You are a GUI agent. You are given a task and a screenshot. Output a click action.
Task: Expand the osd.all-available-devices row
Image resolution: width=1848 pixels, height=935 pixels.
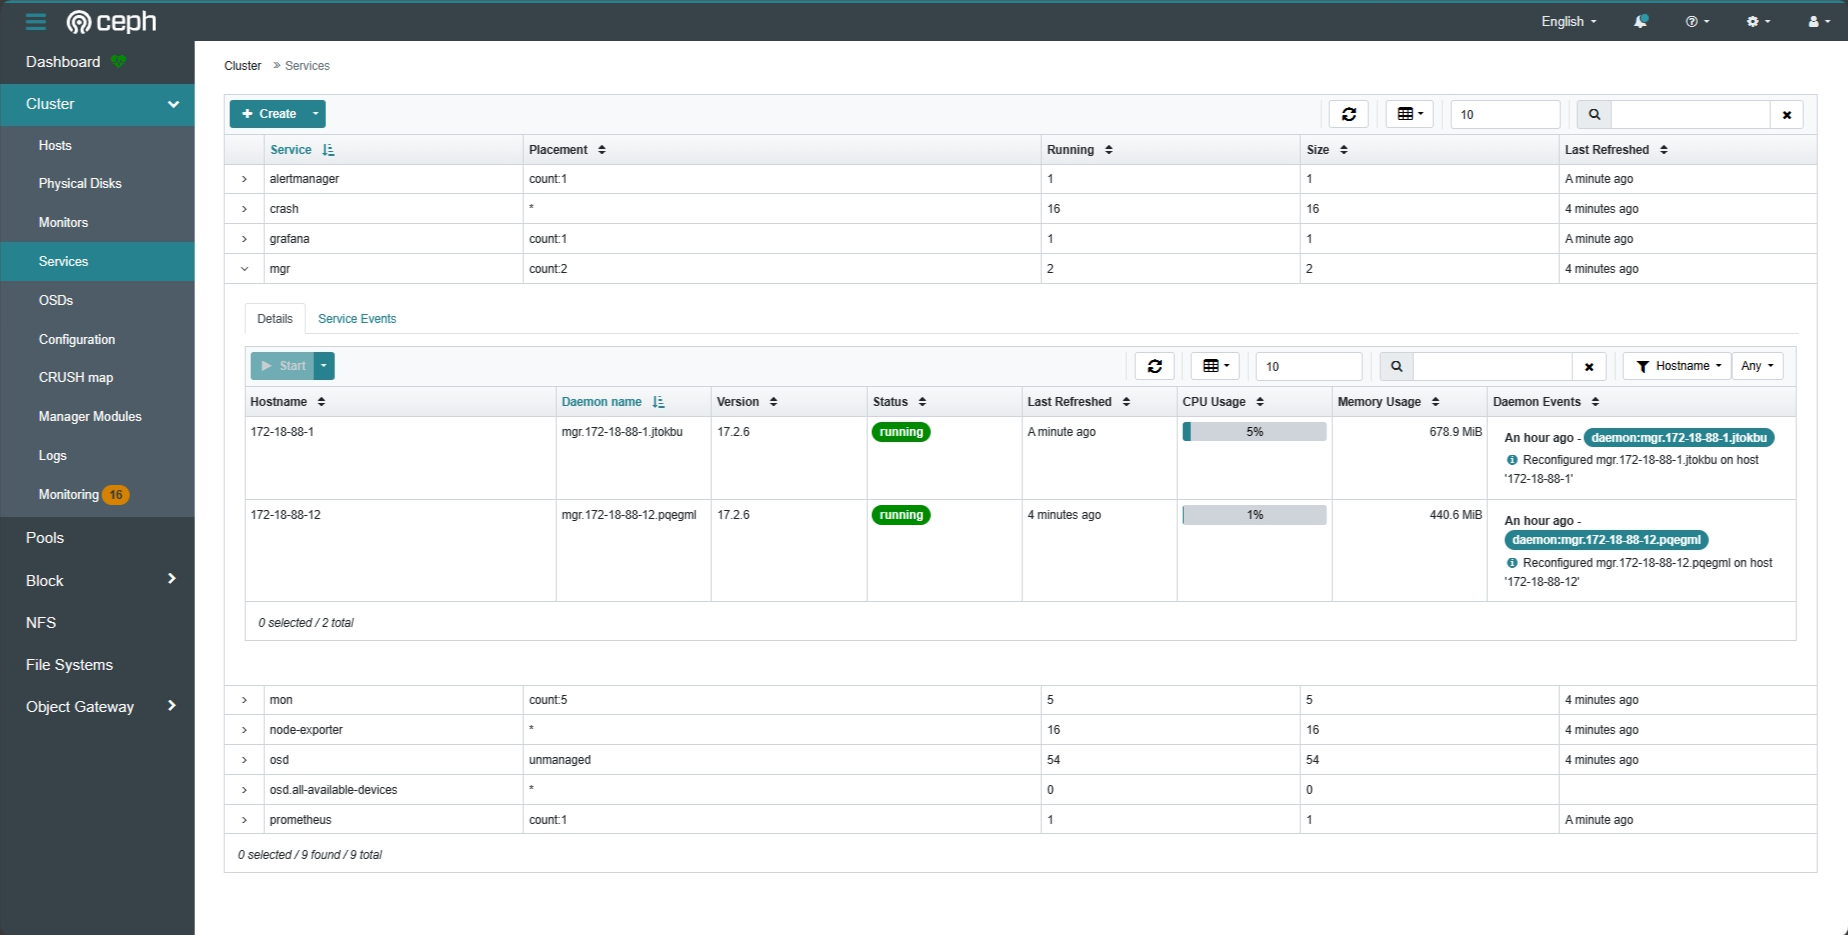click(244, 790)
